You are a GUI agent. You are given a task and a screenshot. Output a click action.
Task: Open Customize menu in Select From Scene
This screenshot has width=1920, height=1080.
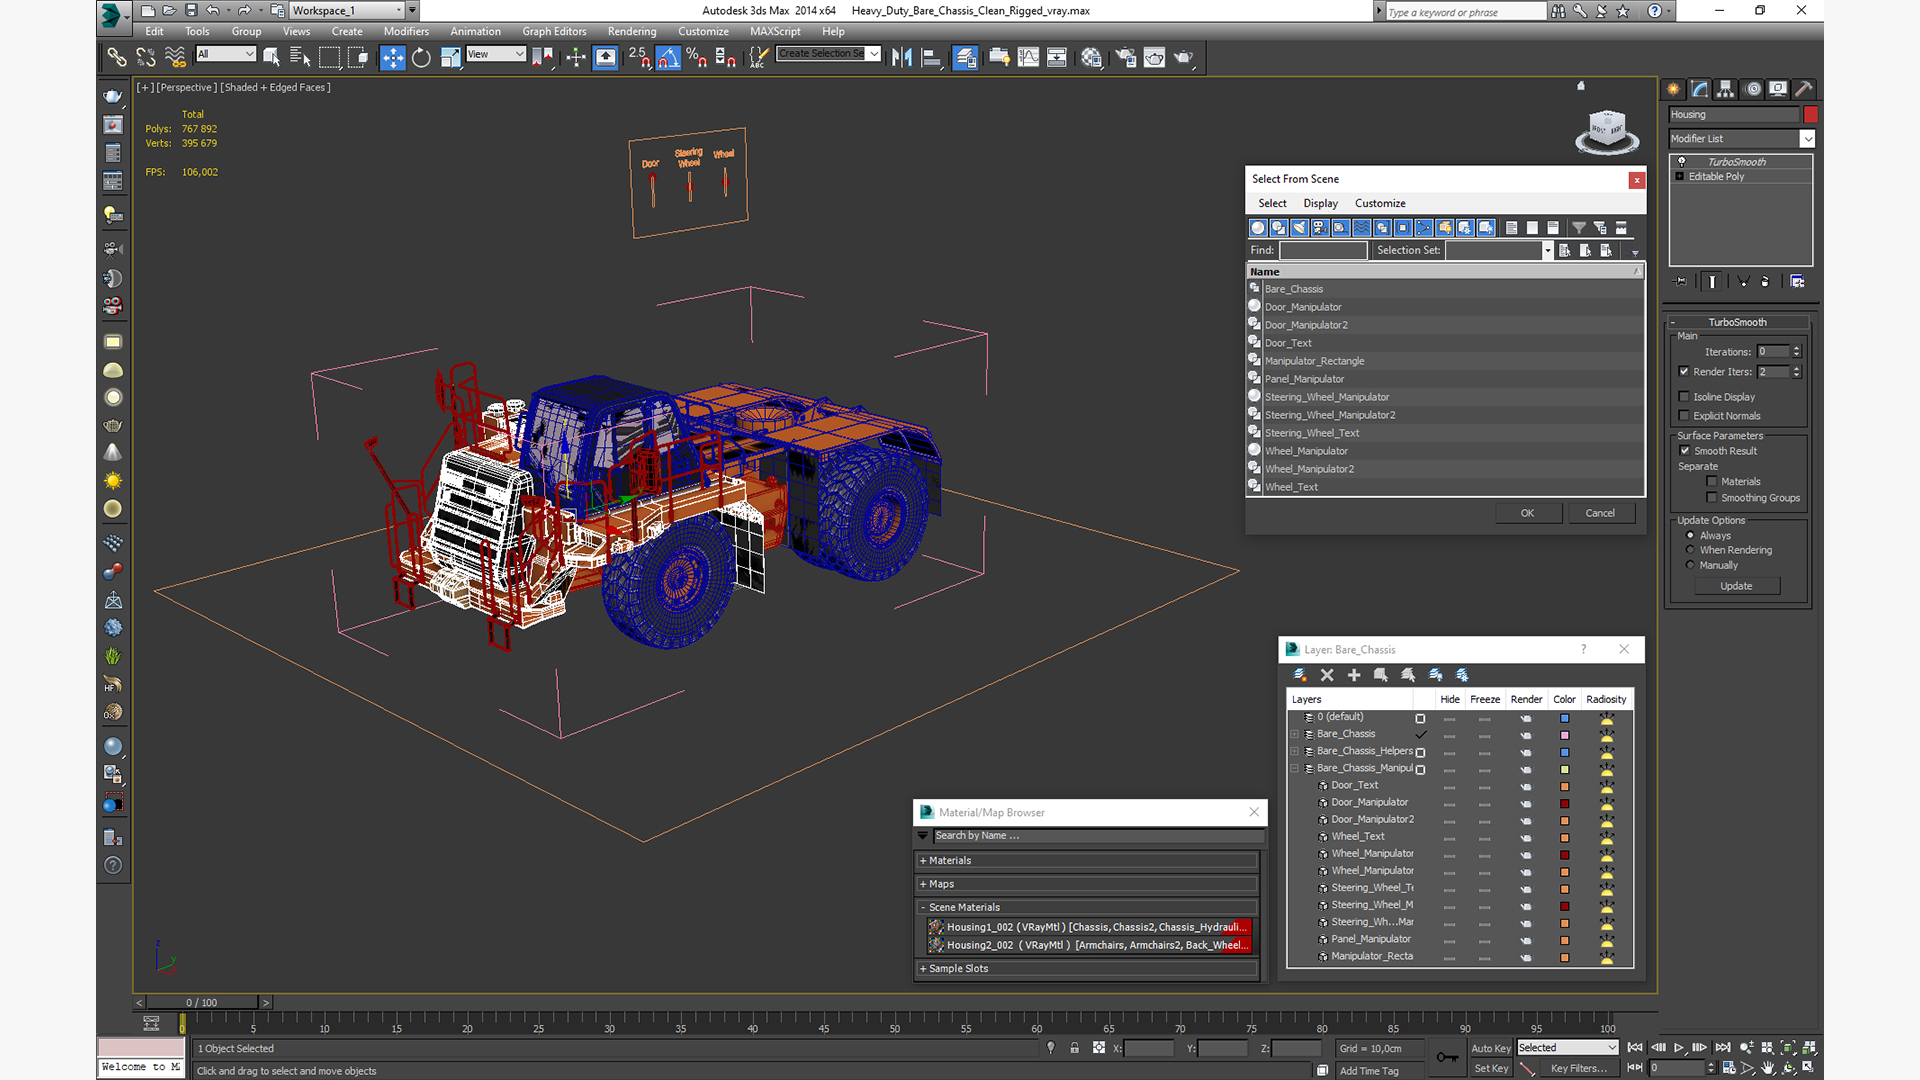pyautogui.click(x=1380, y=204)
